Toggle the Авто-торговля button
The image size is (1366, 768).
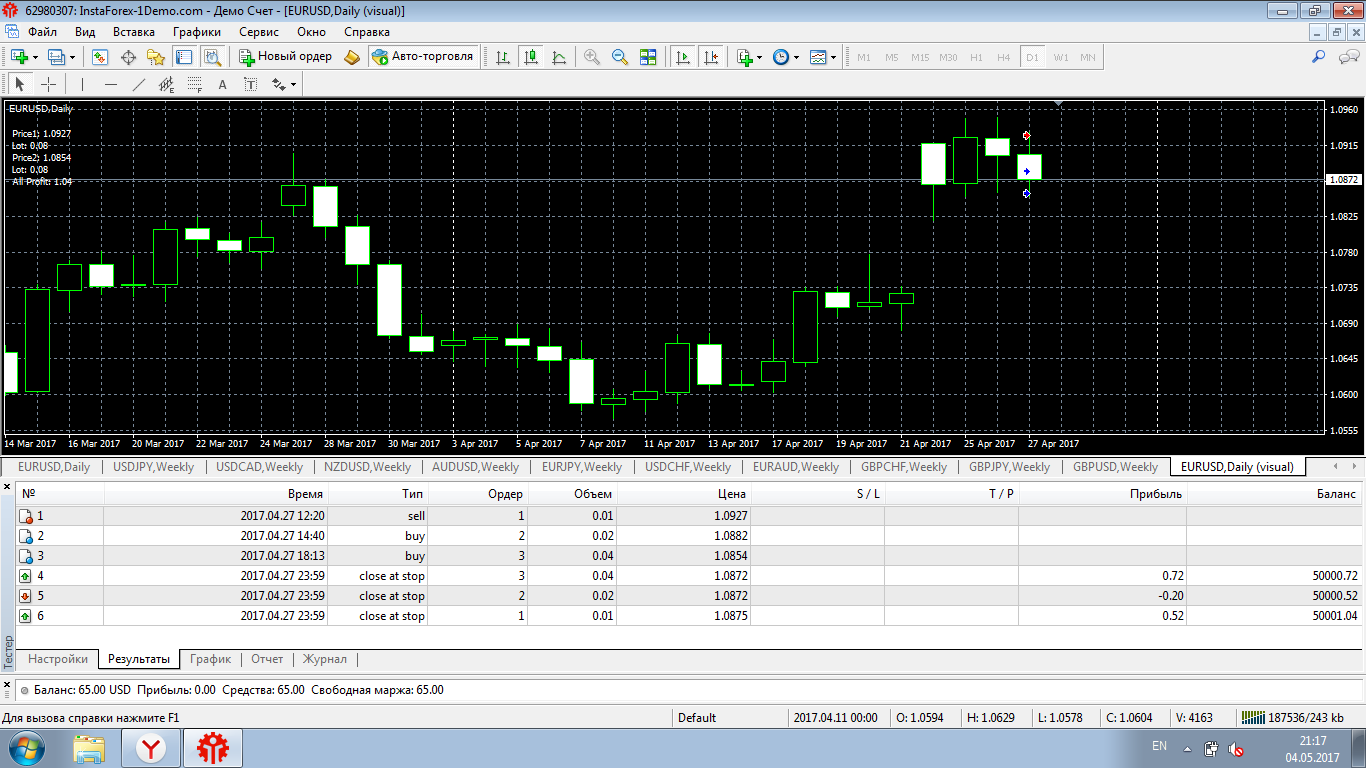[422, 57]
